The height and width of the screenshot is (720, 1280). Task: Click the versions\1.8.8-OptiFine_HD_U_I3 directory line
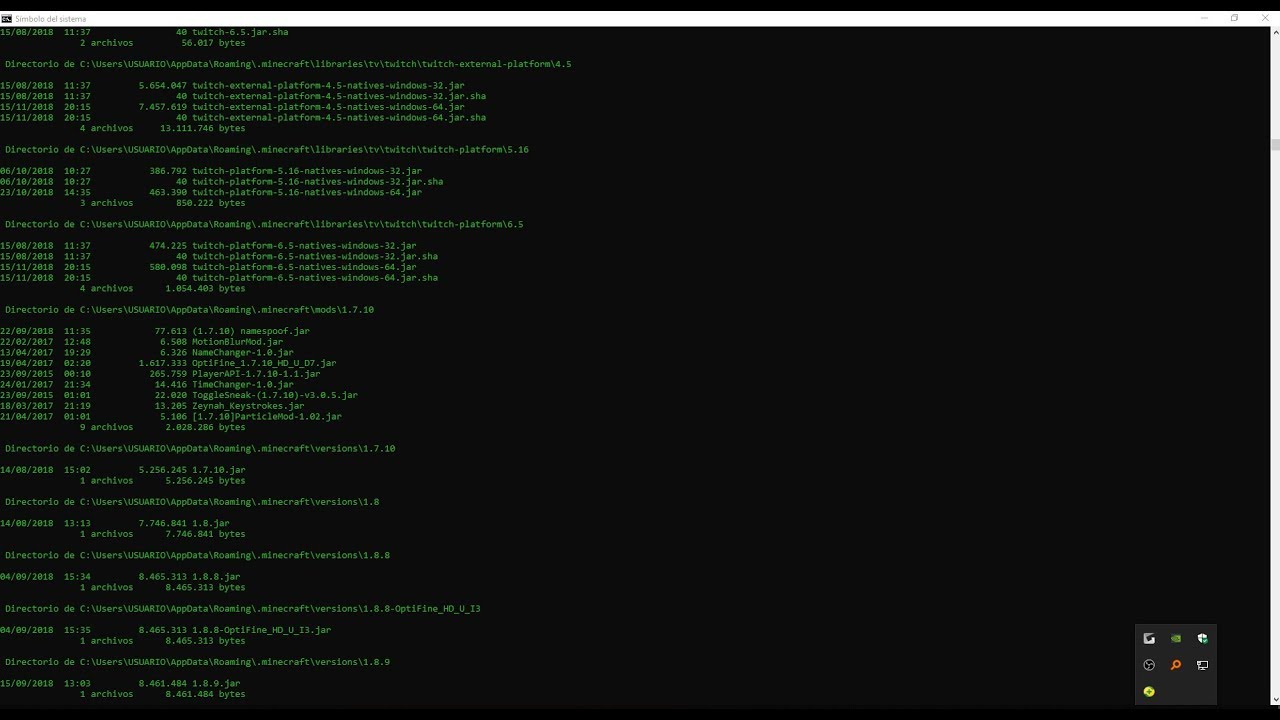(243, 609)
